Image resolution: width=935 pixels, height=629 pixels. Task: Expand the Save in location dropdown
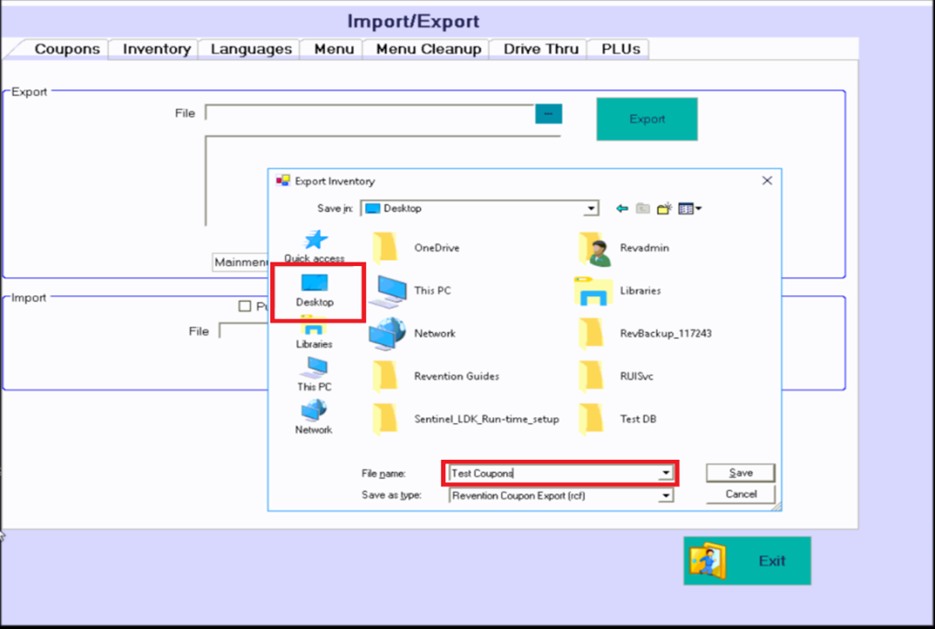(591, 209)
